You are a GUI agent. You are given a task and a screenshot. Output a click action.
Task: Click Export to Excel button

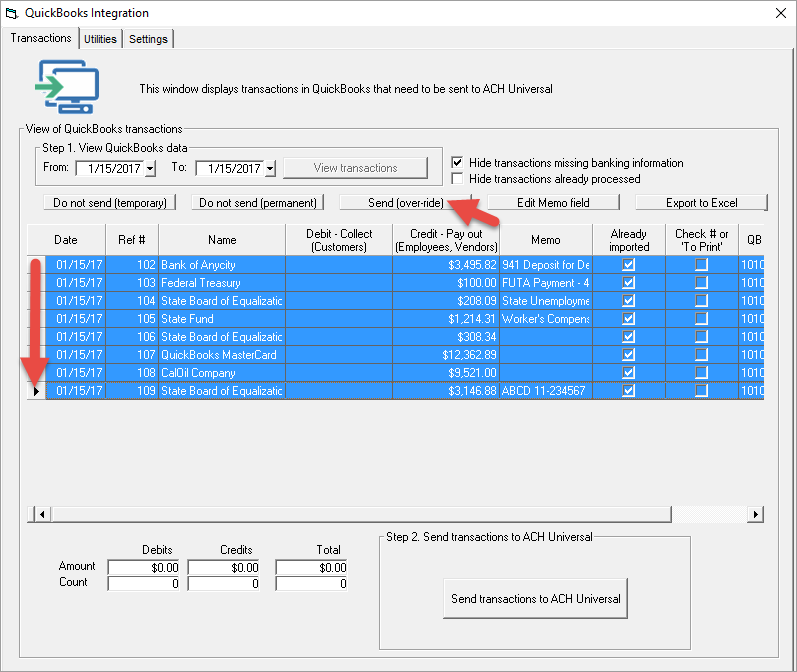701,203
